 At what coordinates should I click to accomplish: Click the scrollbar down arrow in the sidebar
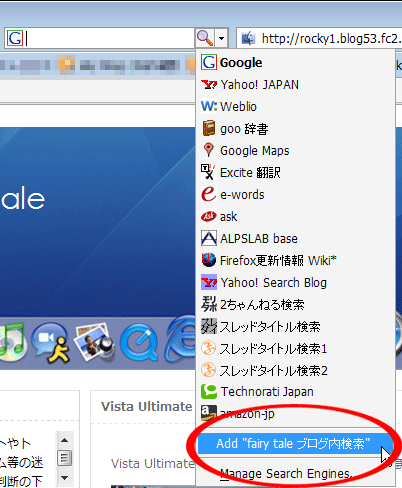(x=64, y=478)
